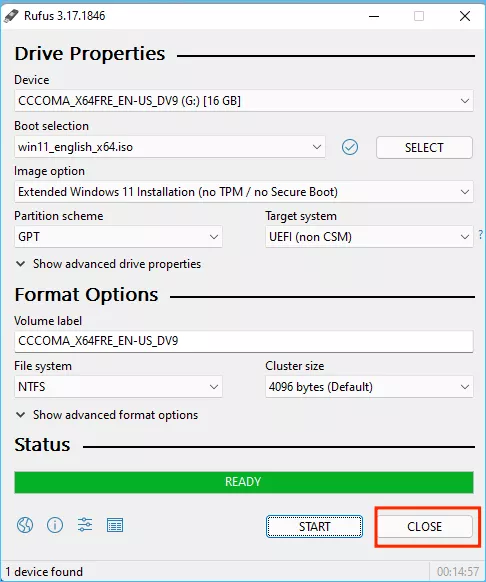
Task: Expand Show advanced format options
Action: pos(107,415)
